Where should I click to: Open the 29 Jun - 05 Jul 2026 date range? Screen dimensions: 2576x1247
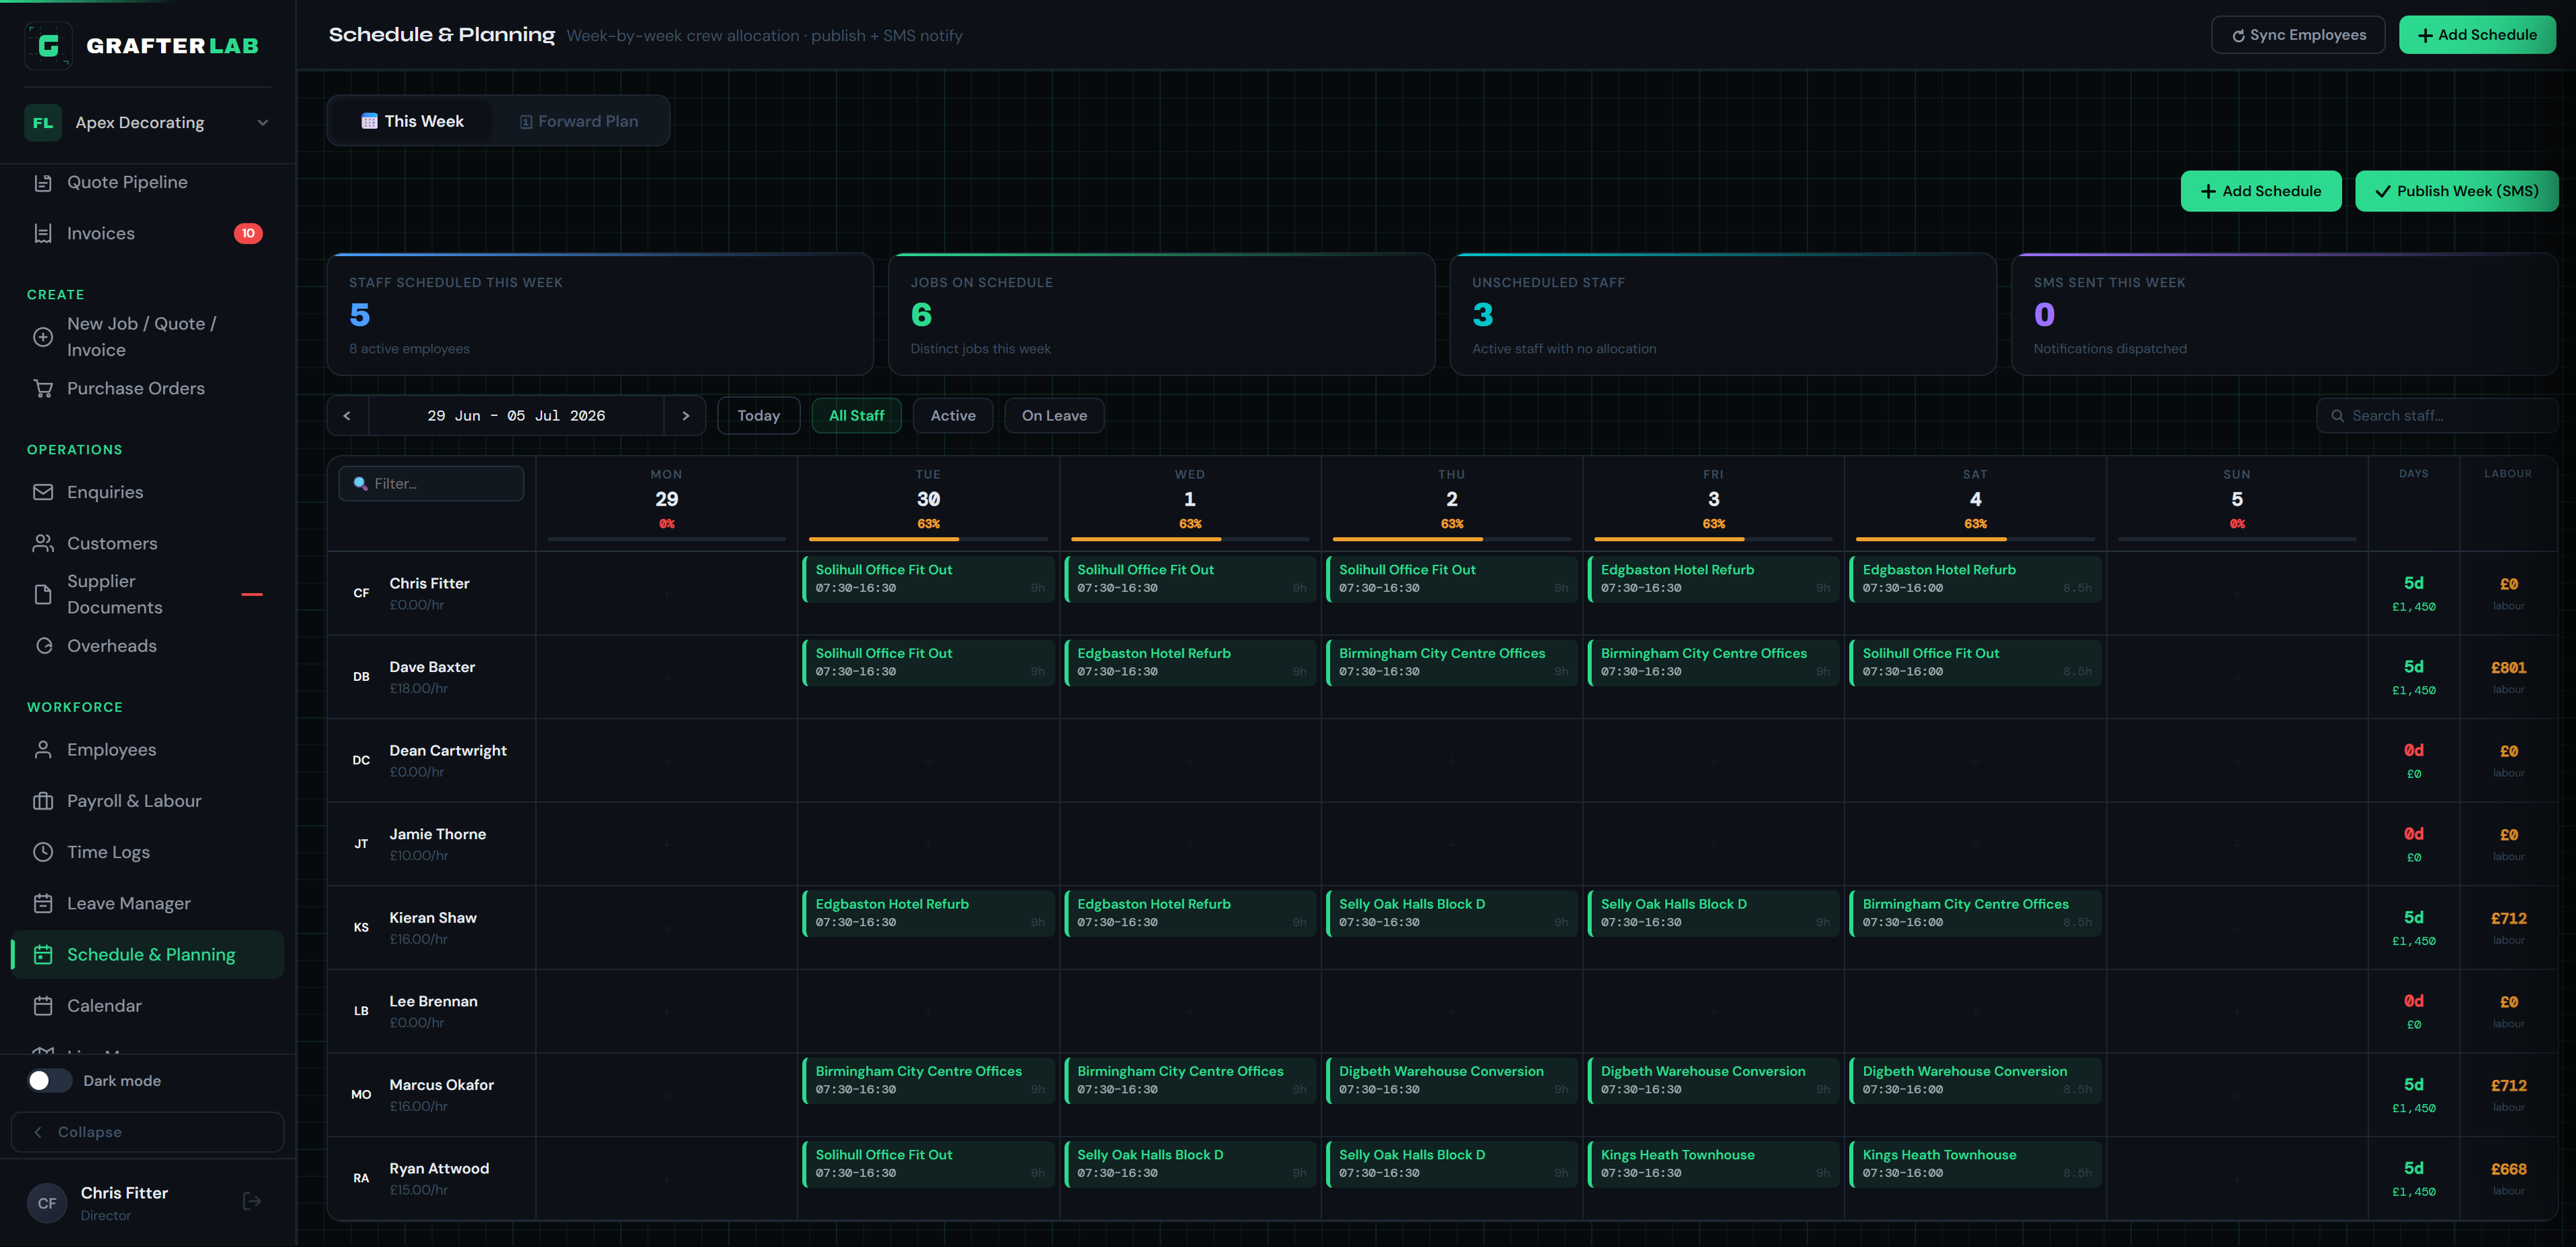pyautogui.click(x=516, y=416)
